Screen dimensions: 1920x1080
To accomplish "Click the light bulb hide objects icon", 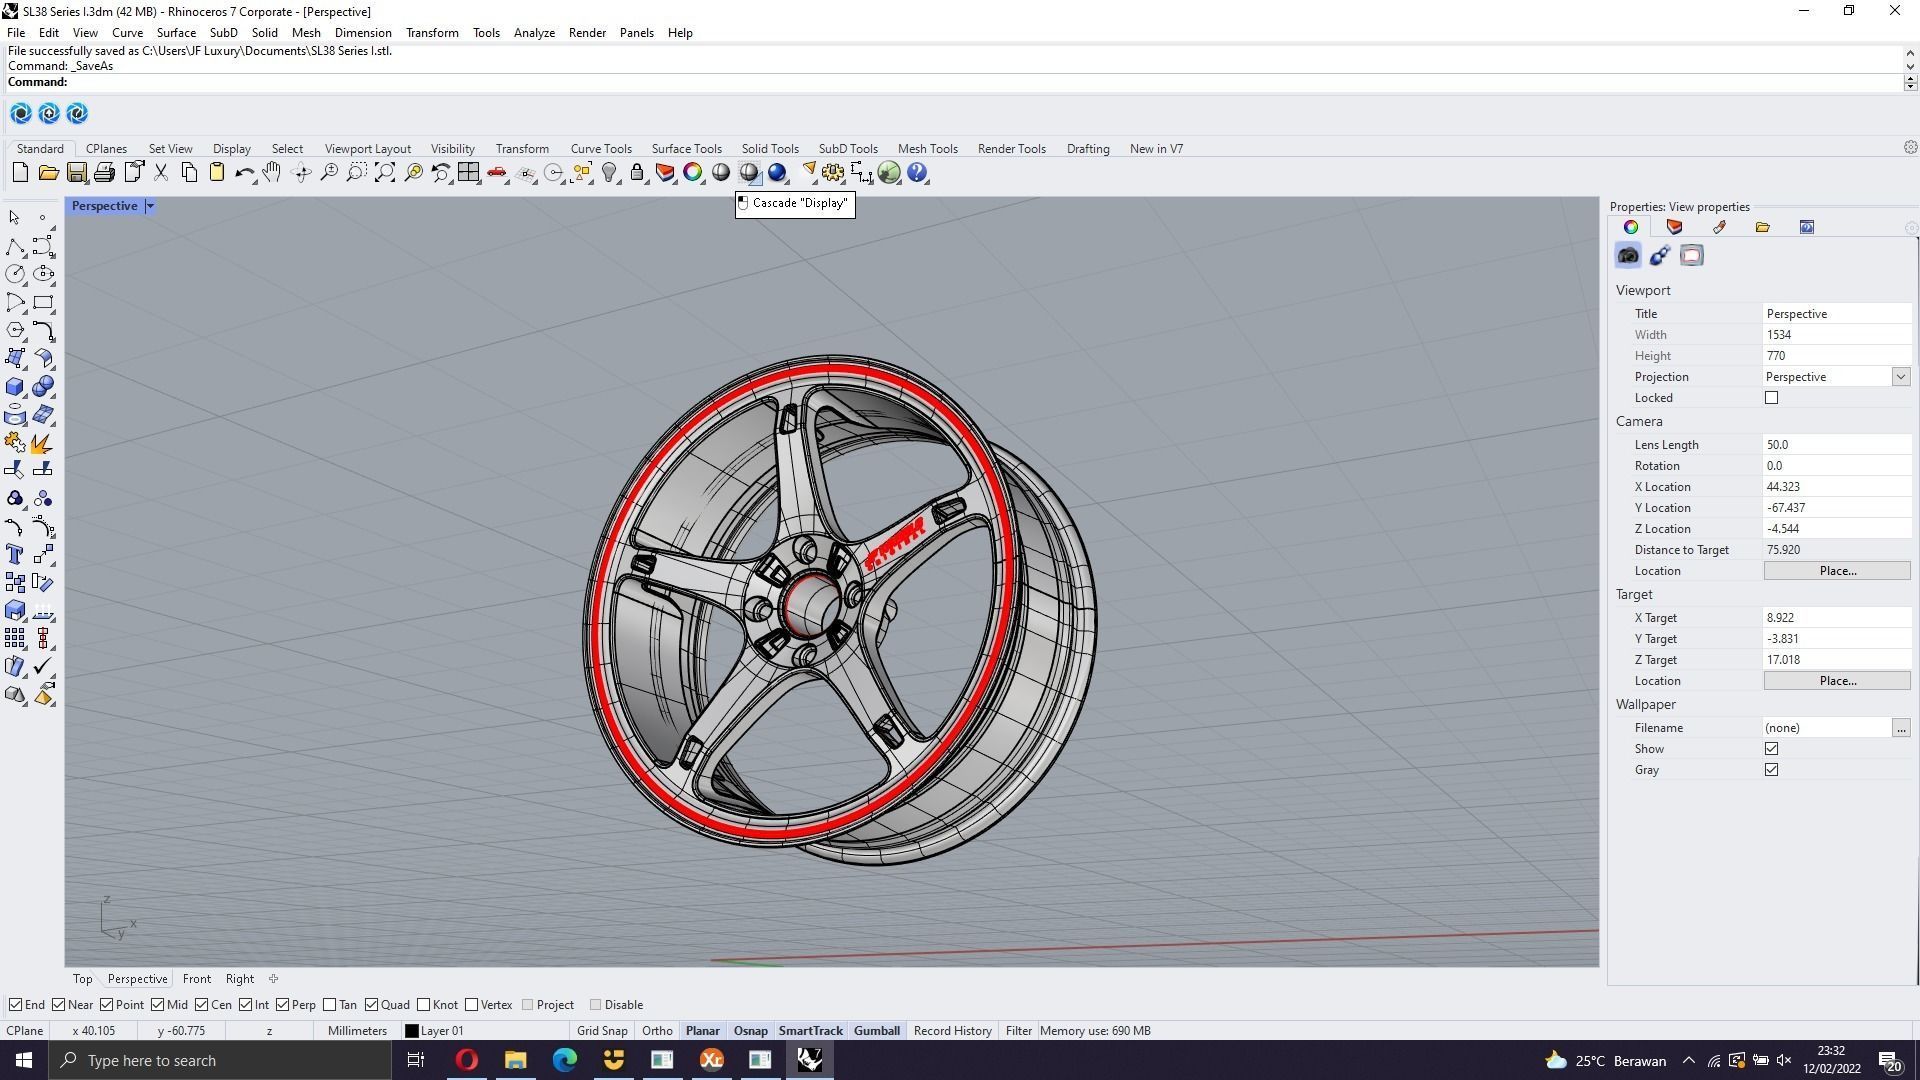I will 609,173.
